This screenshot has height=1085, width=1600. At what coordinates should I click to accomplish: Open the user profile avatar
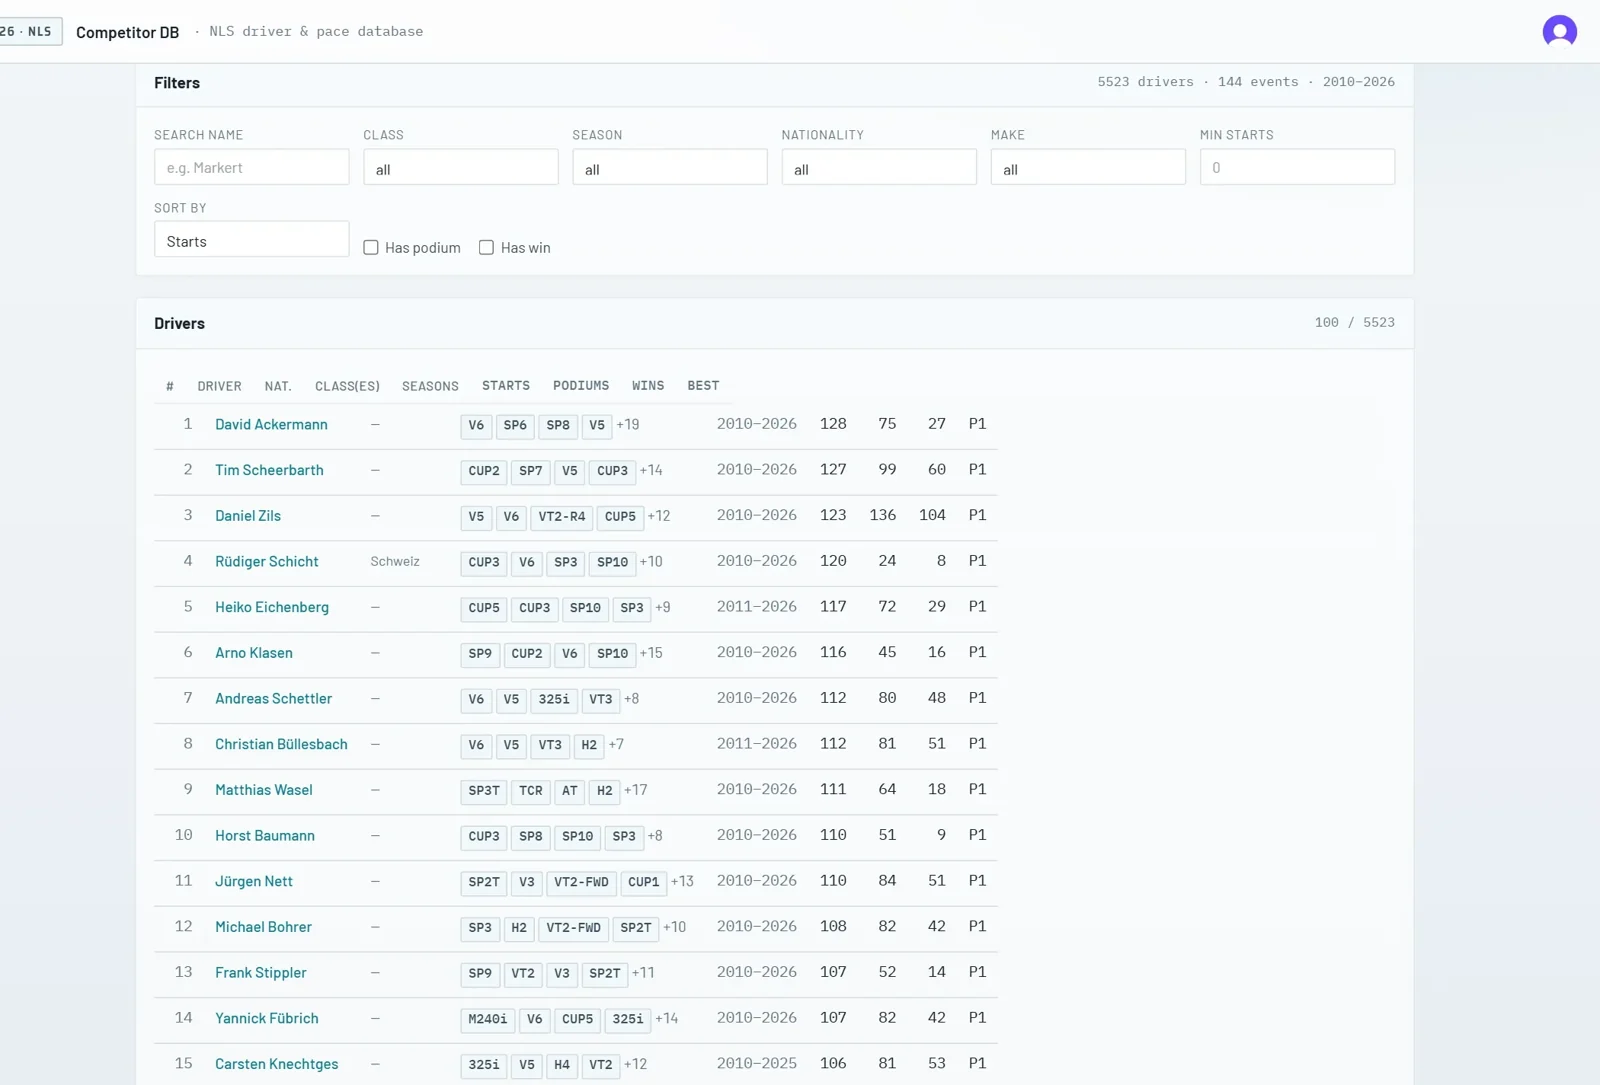[1559, 31]
